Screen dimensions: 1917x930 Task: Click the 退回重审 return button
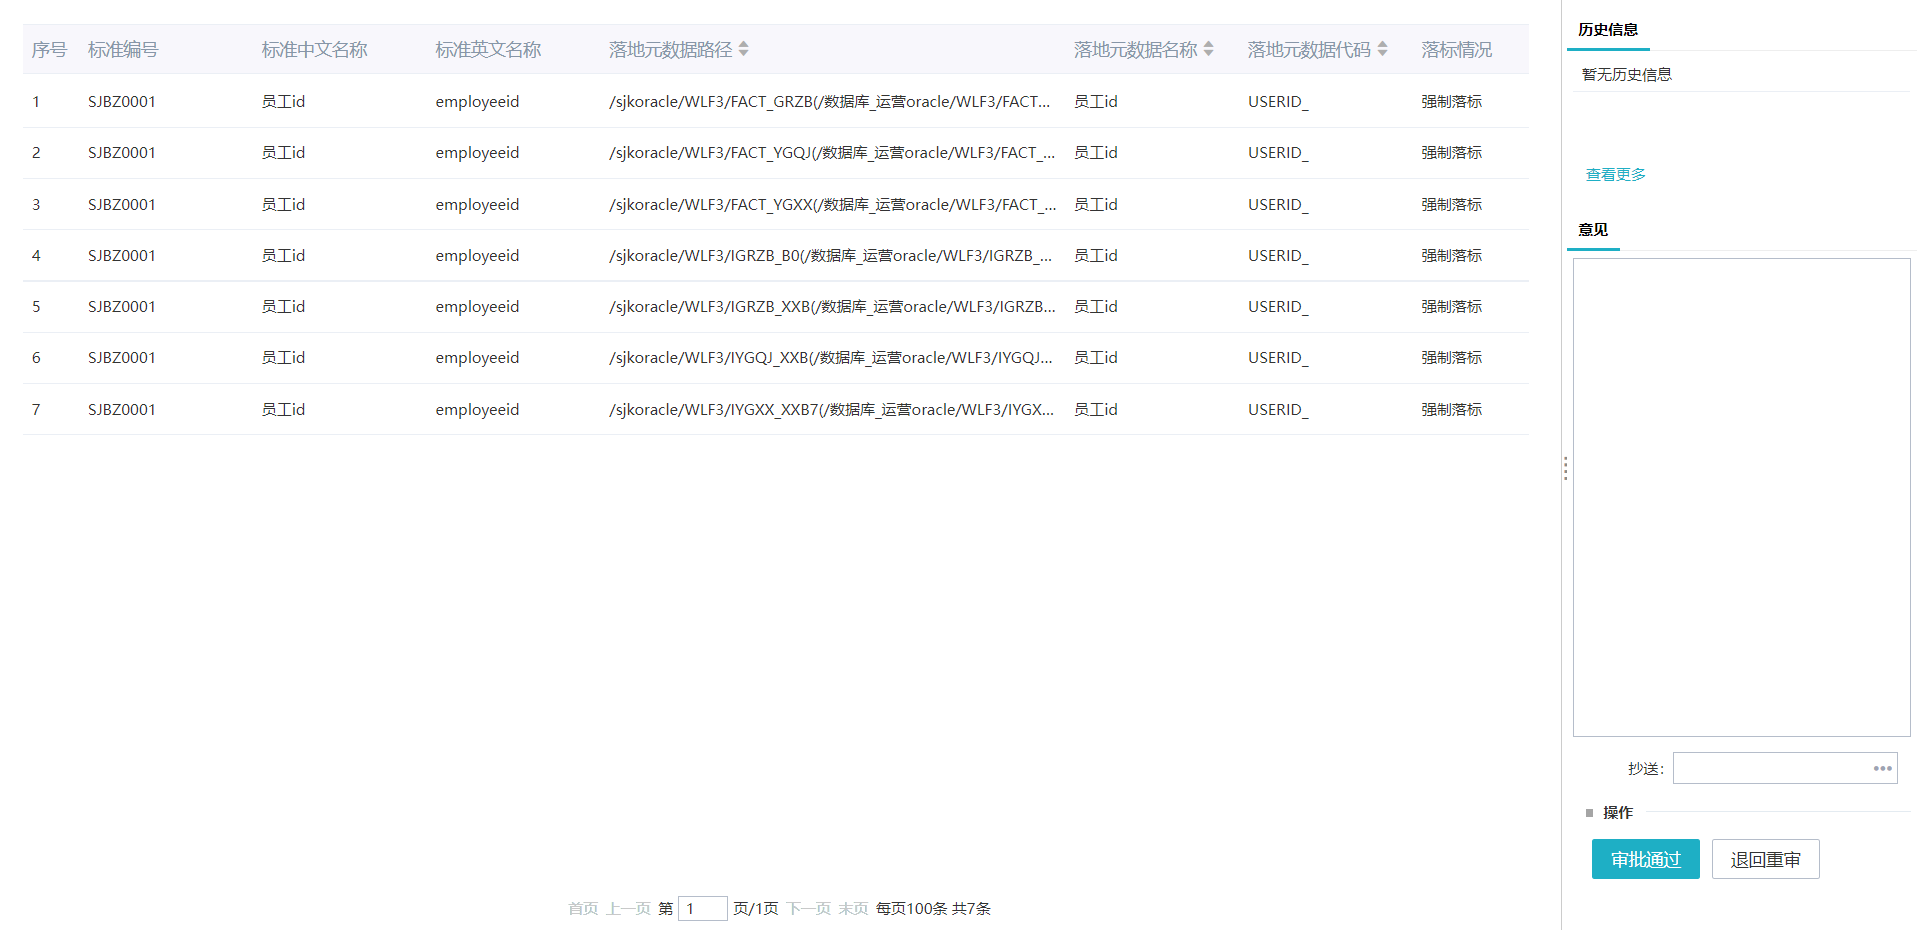(x=1765, y=859)
